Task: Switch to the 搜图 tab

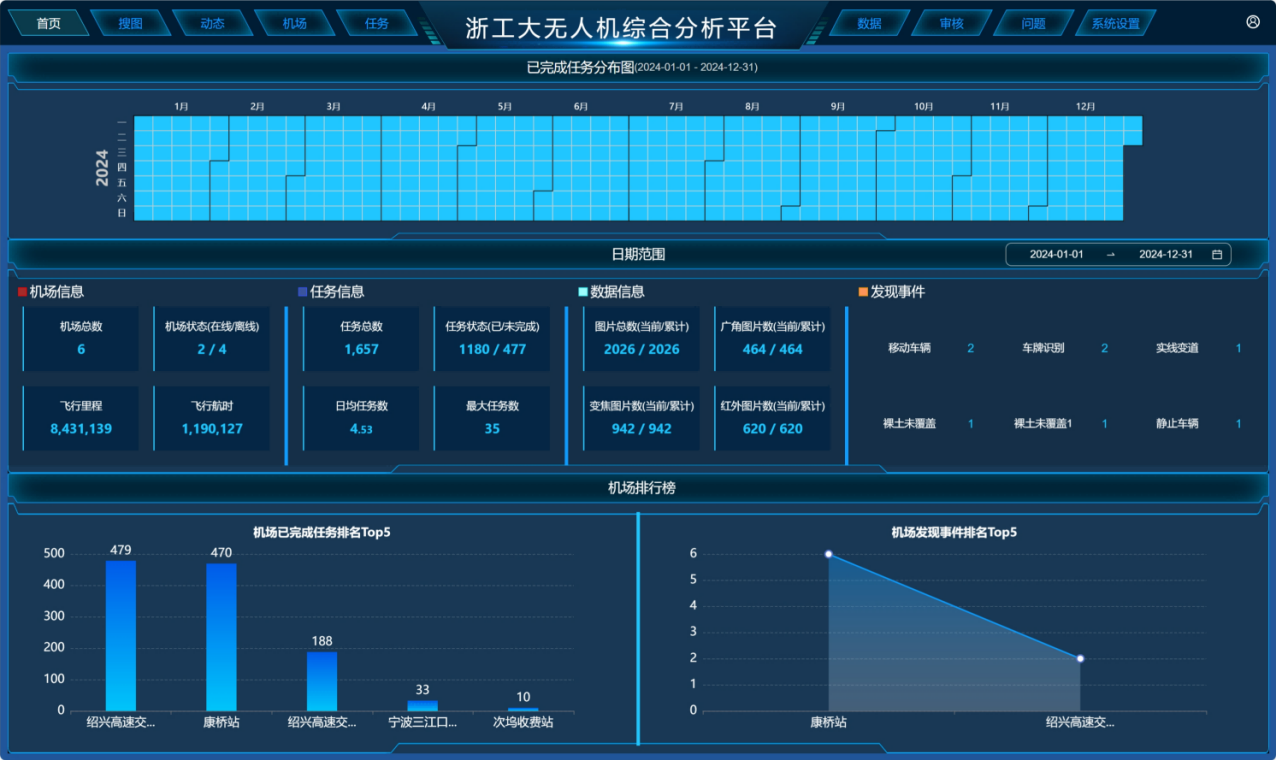Action: (x=130, y=23)
